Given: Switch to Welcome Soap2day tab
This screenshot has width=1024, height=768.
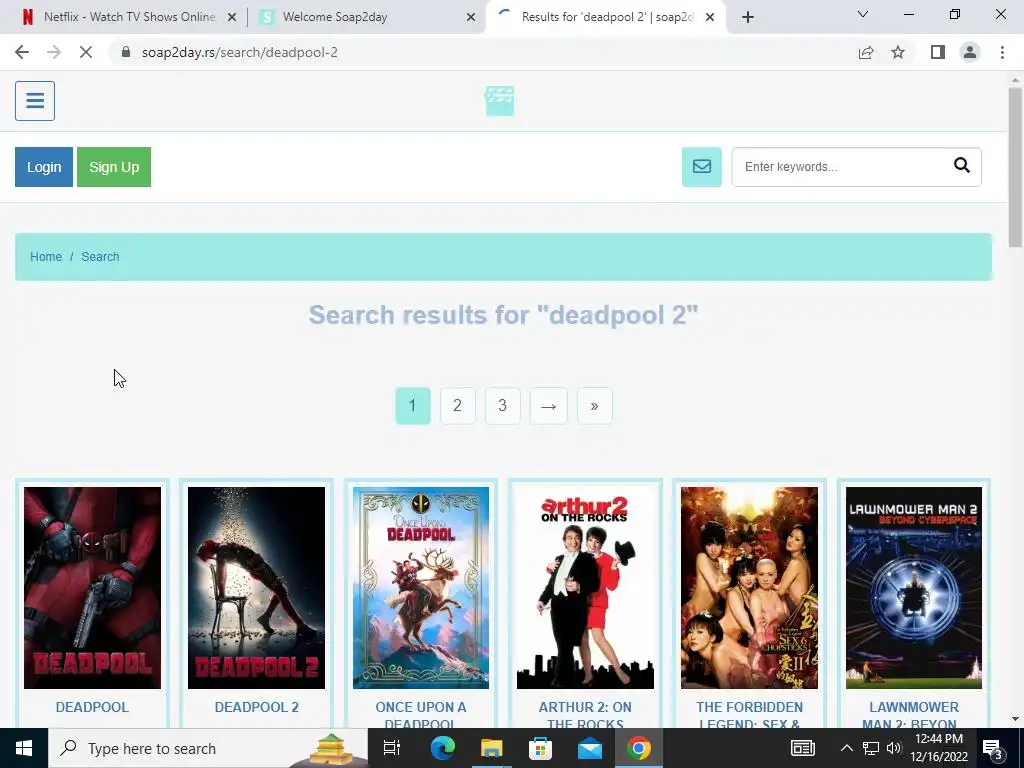Looking at the screenshot, I should [366, 17].
